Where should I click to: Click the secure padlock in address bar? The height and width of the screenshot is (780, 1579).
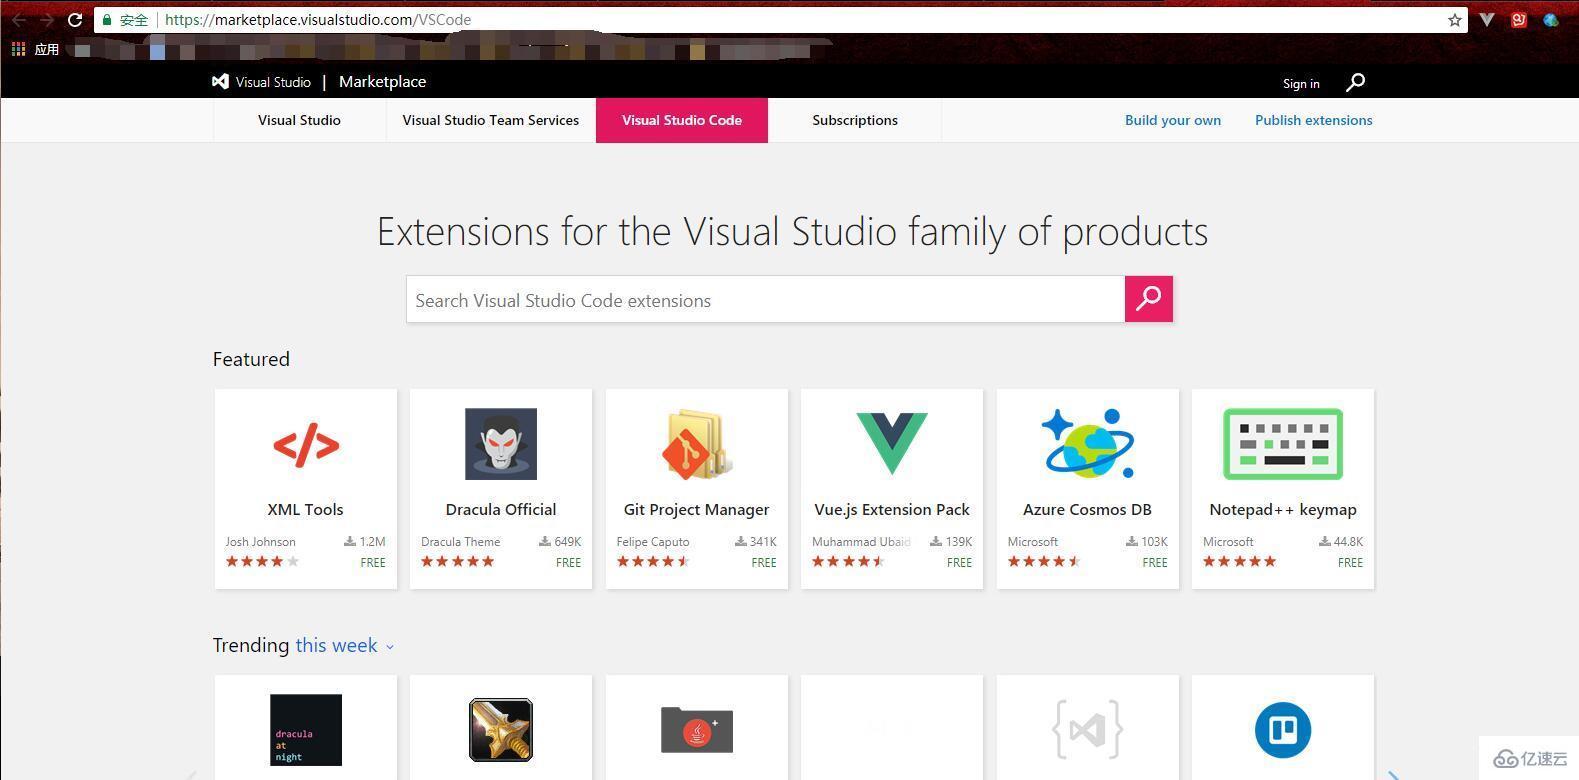coord(107,20)
